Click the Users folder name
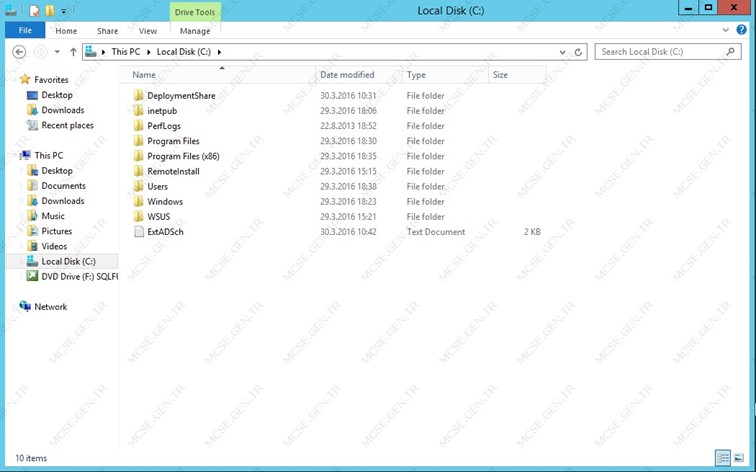Image resolution: width=756 pixels, height=472 pixels. pyautogui.click(x=158, y=186)
